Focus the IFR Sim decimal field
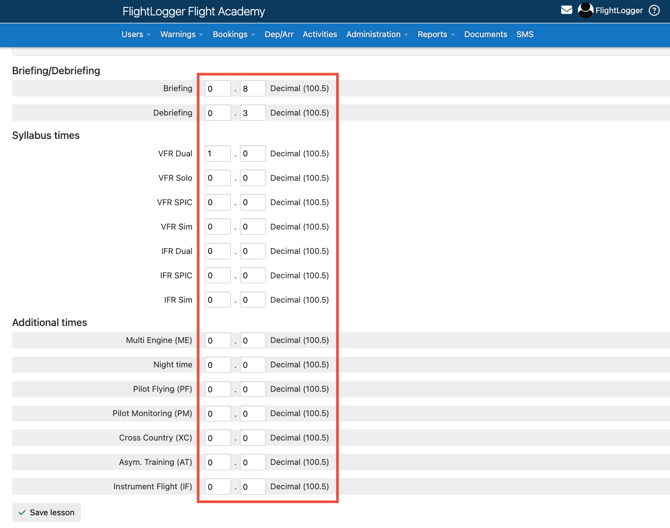The image size is (670, 528). (x=252, y=300)
